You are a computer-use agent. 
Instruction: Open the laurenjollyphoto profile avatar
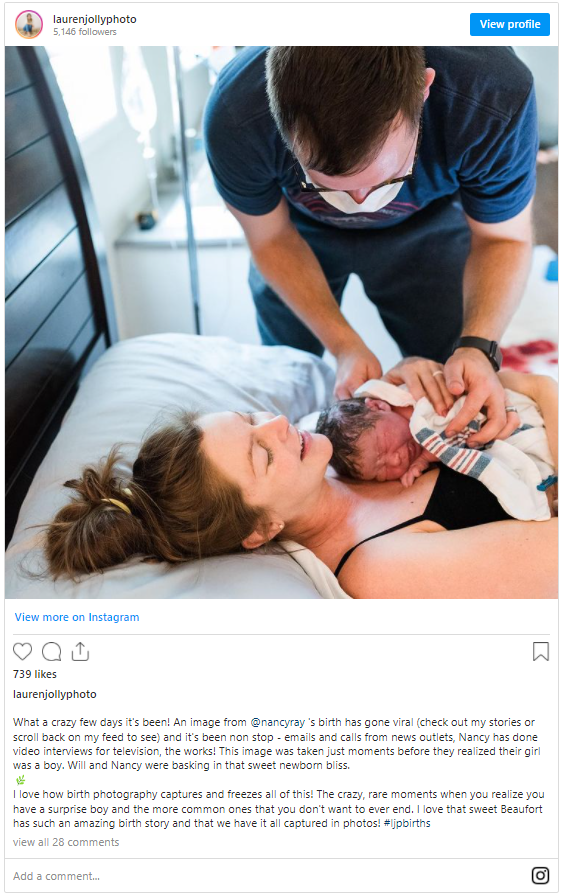29,25
